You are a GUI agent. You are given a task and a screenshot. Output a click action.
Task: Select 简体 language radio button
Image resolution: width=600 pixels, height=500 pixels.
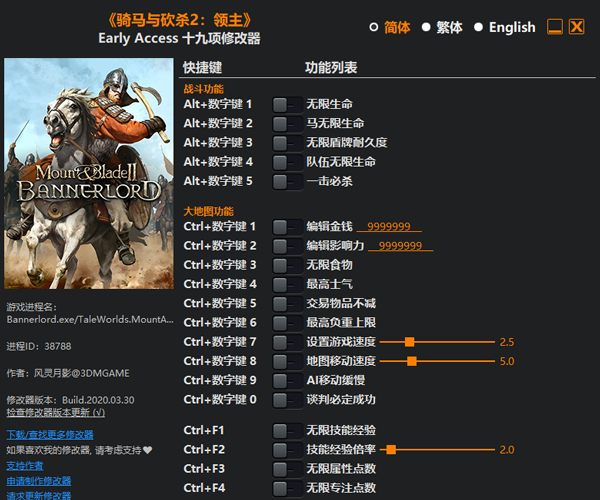click(375, 27)
